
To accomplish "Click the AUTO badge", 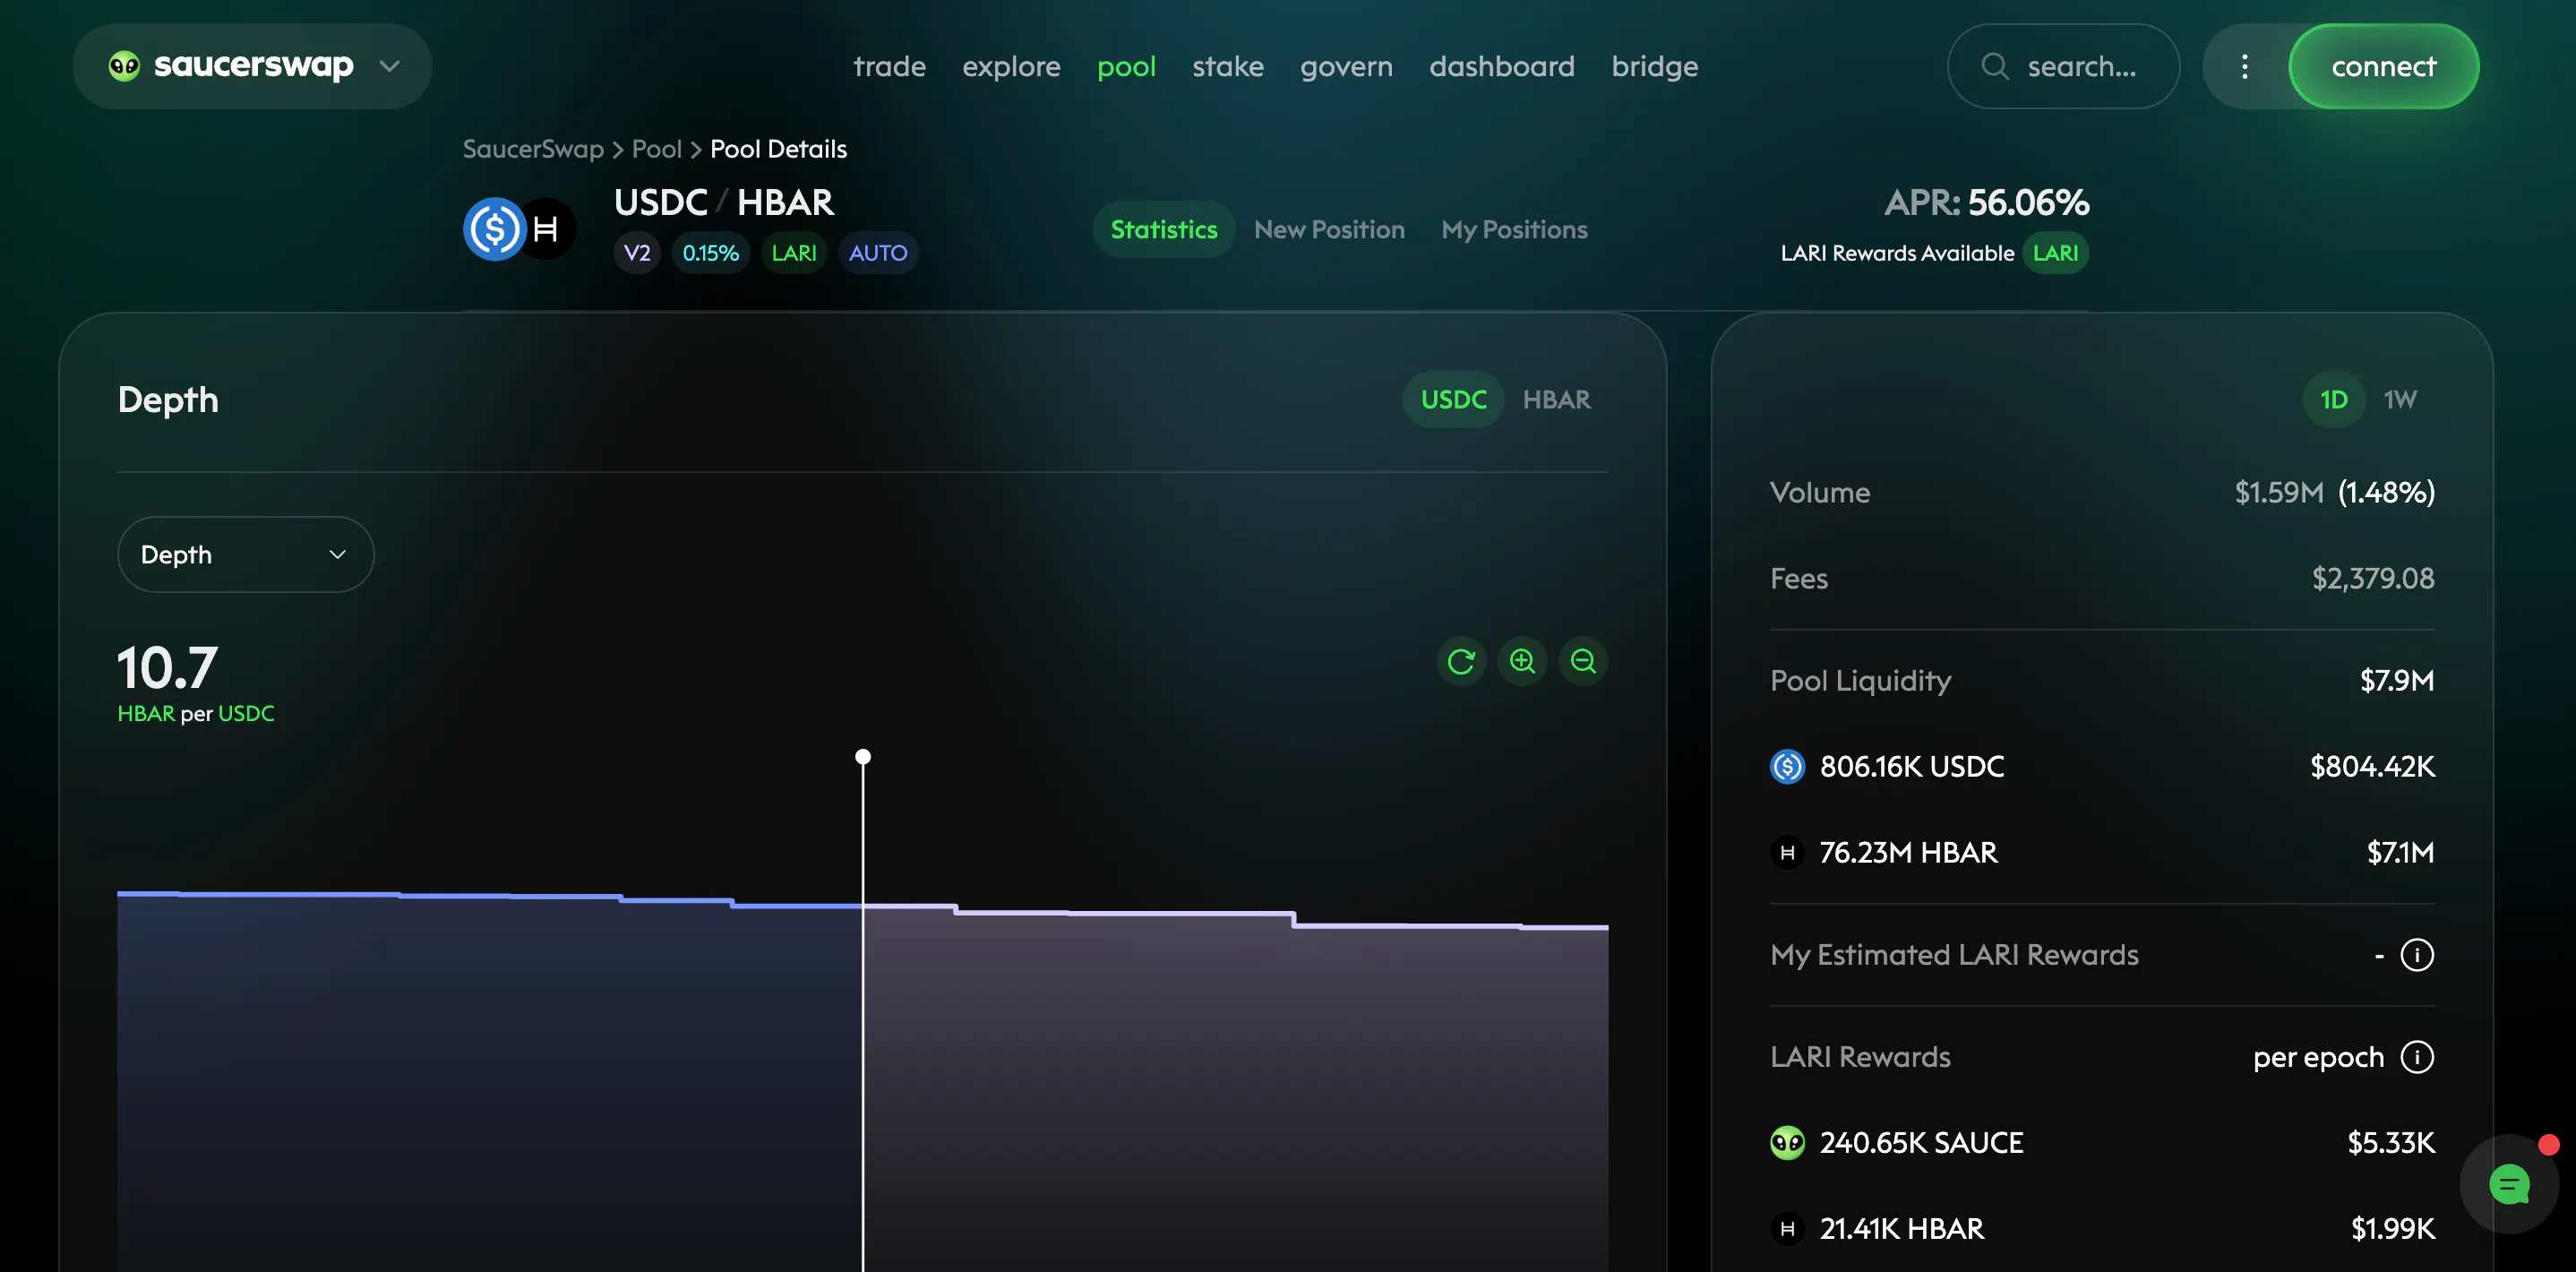I will coord(878,253).
